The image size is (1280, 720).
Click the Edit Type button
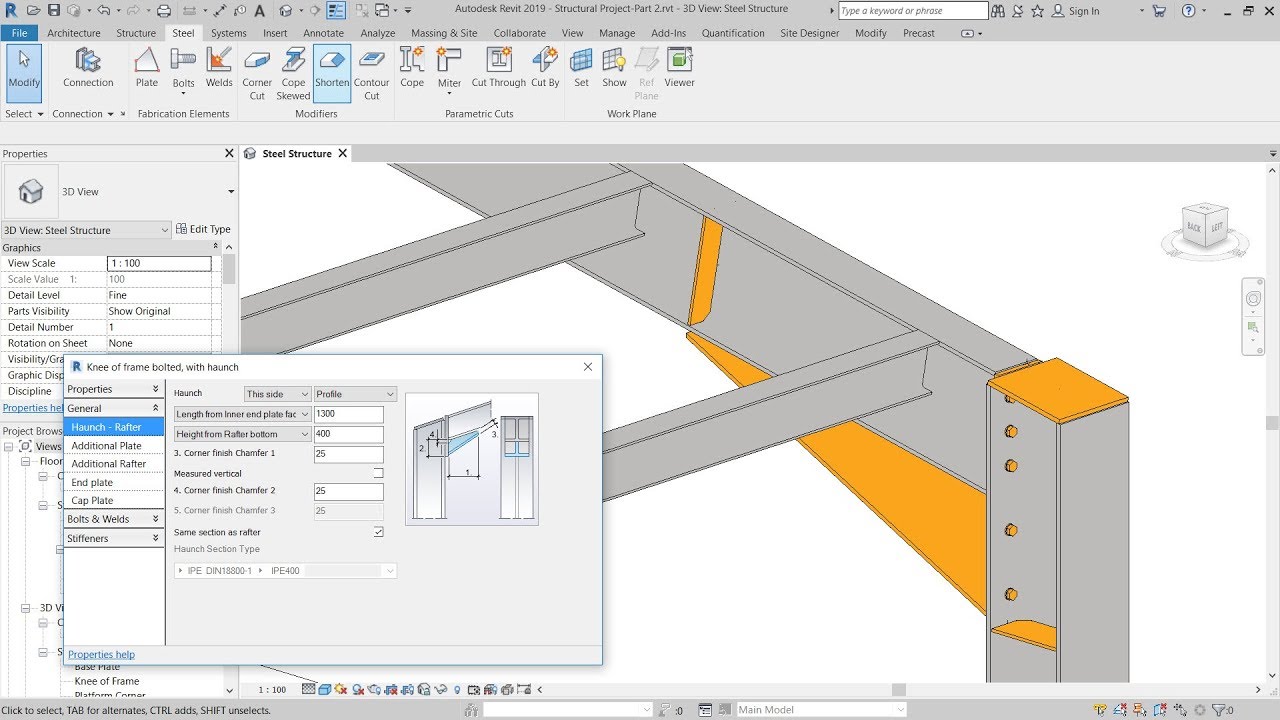(x=203, y=229)
